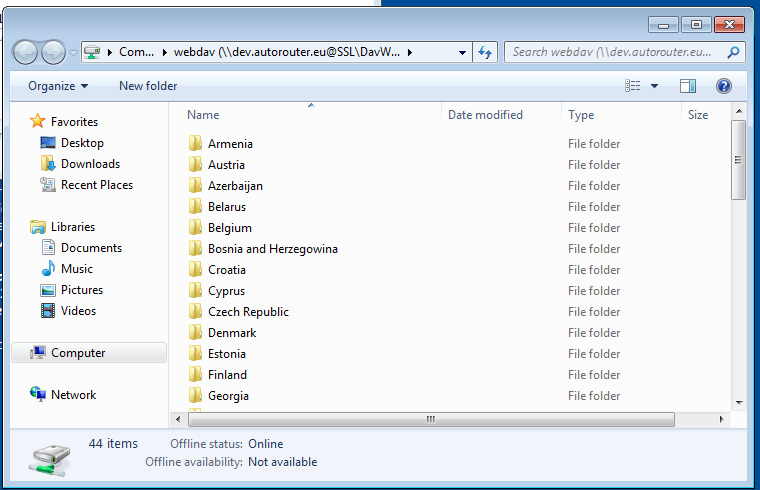760x490 pixels.
Task: Select the Armenia folder icon
Action: tap(195, 143)
